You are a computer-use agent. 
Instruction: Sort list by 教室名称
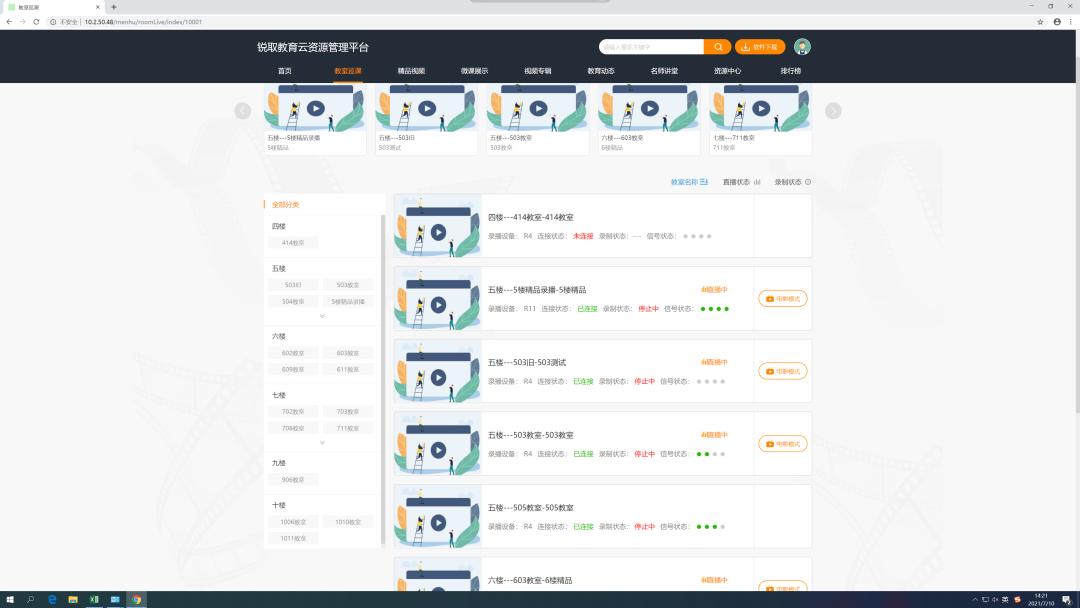[x=689, y=182]
